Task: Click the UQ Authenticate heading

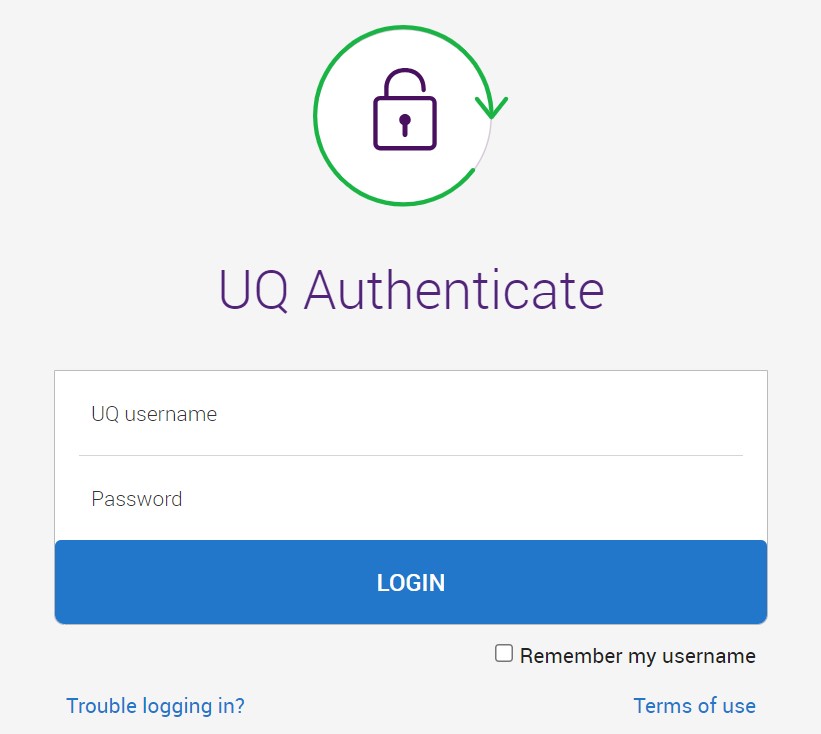Action: [411, 289]
